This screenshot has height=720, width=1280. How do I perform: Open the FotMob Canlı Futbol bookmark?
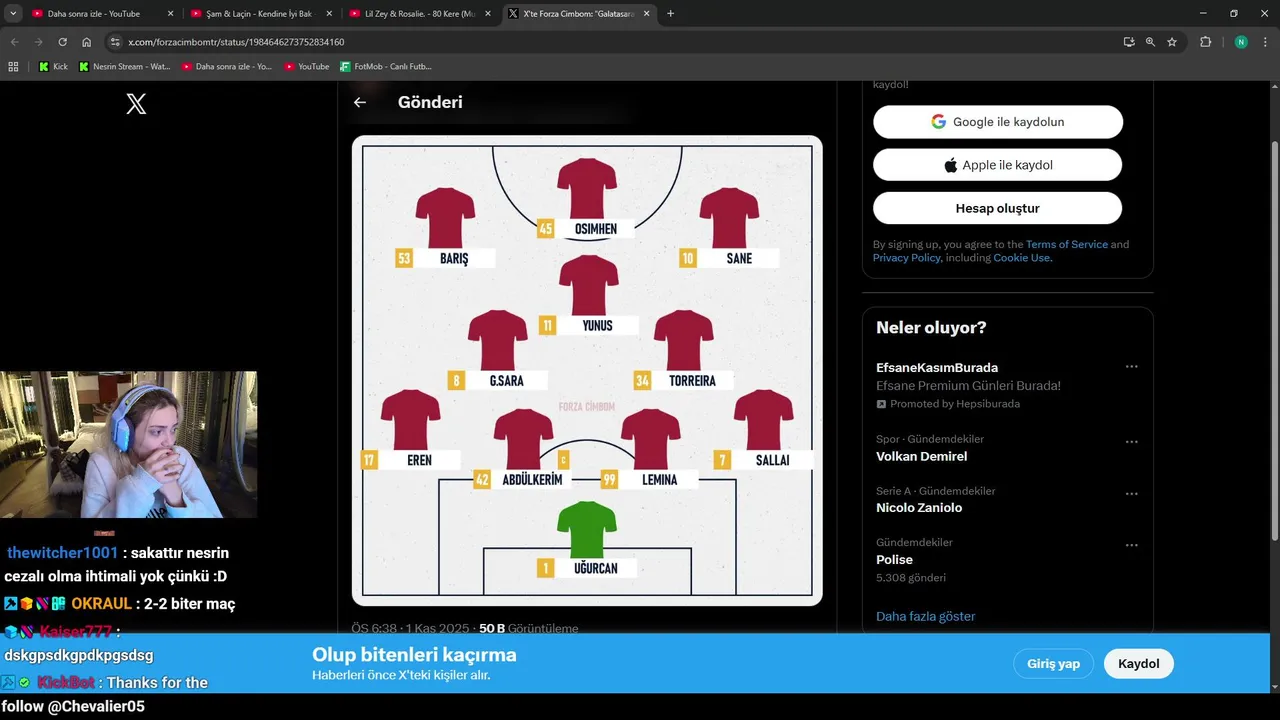pyautogui.click(x=386, y=66)
